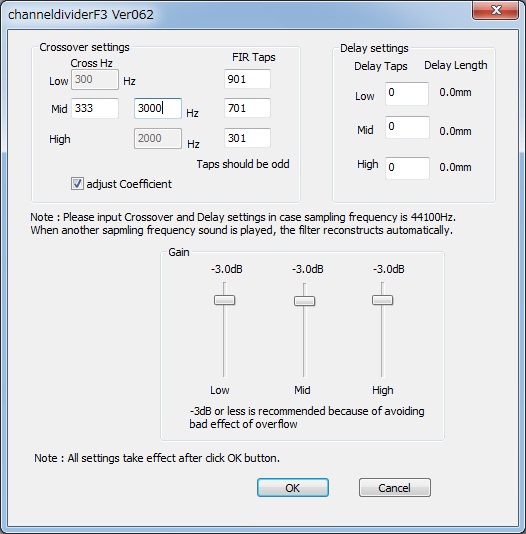Click the High Delay Taps input field
This screenshot has height=534, width=526.
point(407,168)
